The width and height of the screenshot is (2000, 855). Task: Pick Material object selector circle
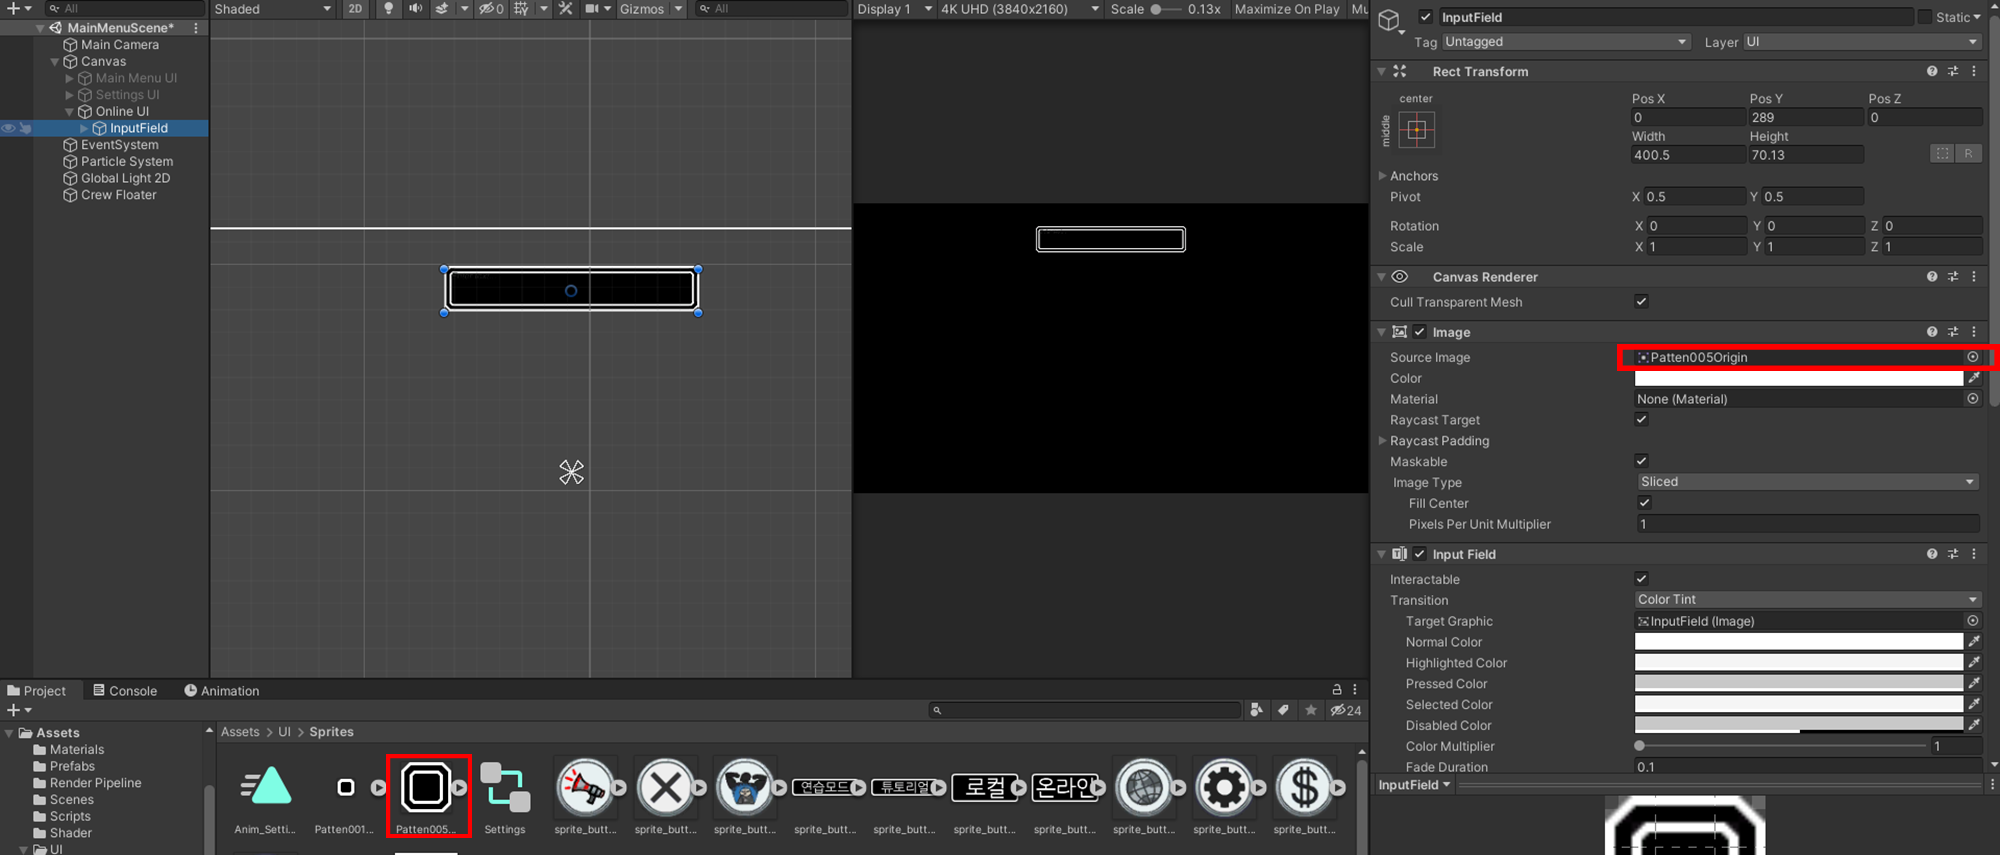tap(1973, 399)
